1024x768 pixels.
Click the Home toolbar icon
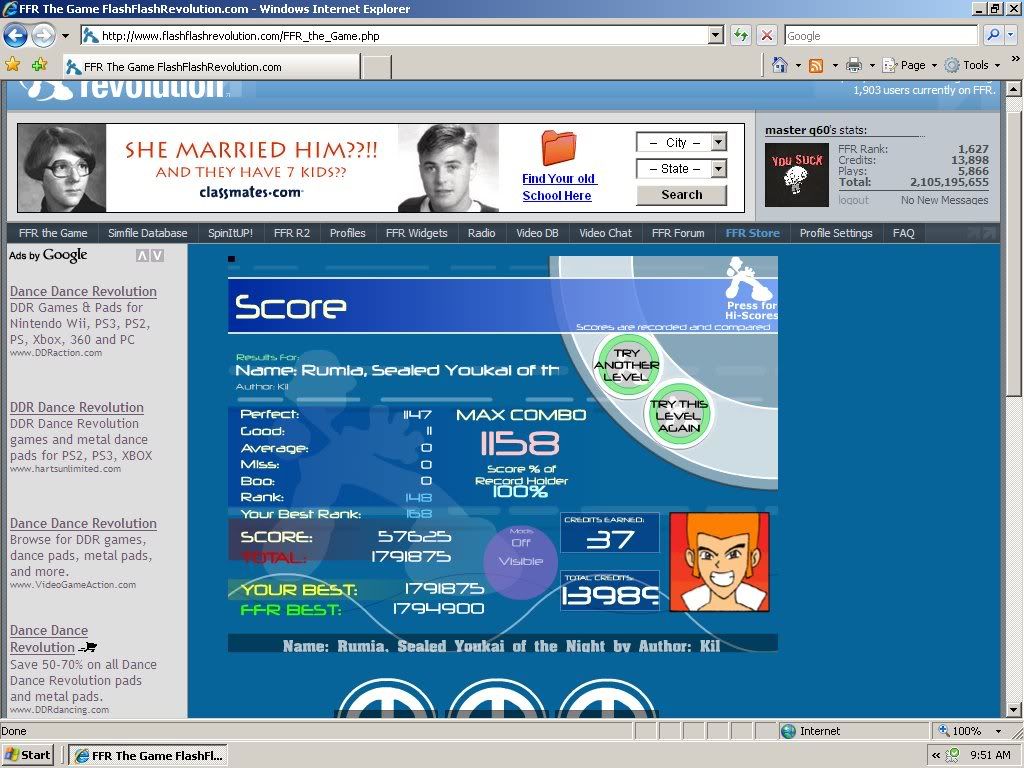coord(781,65)
